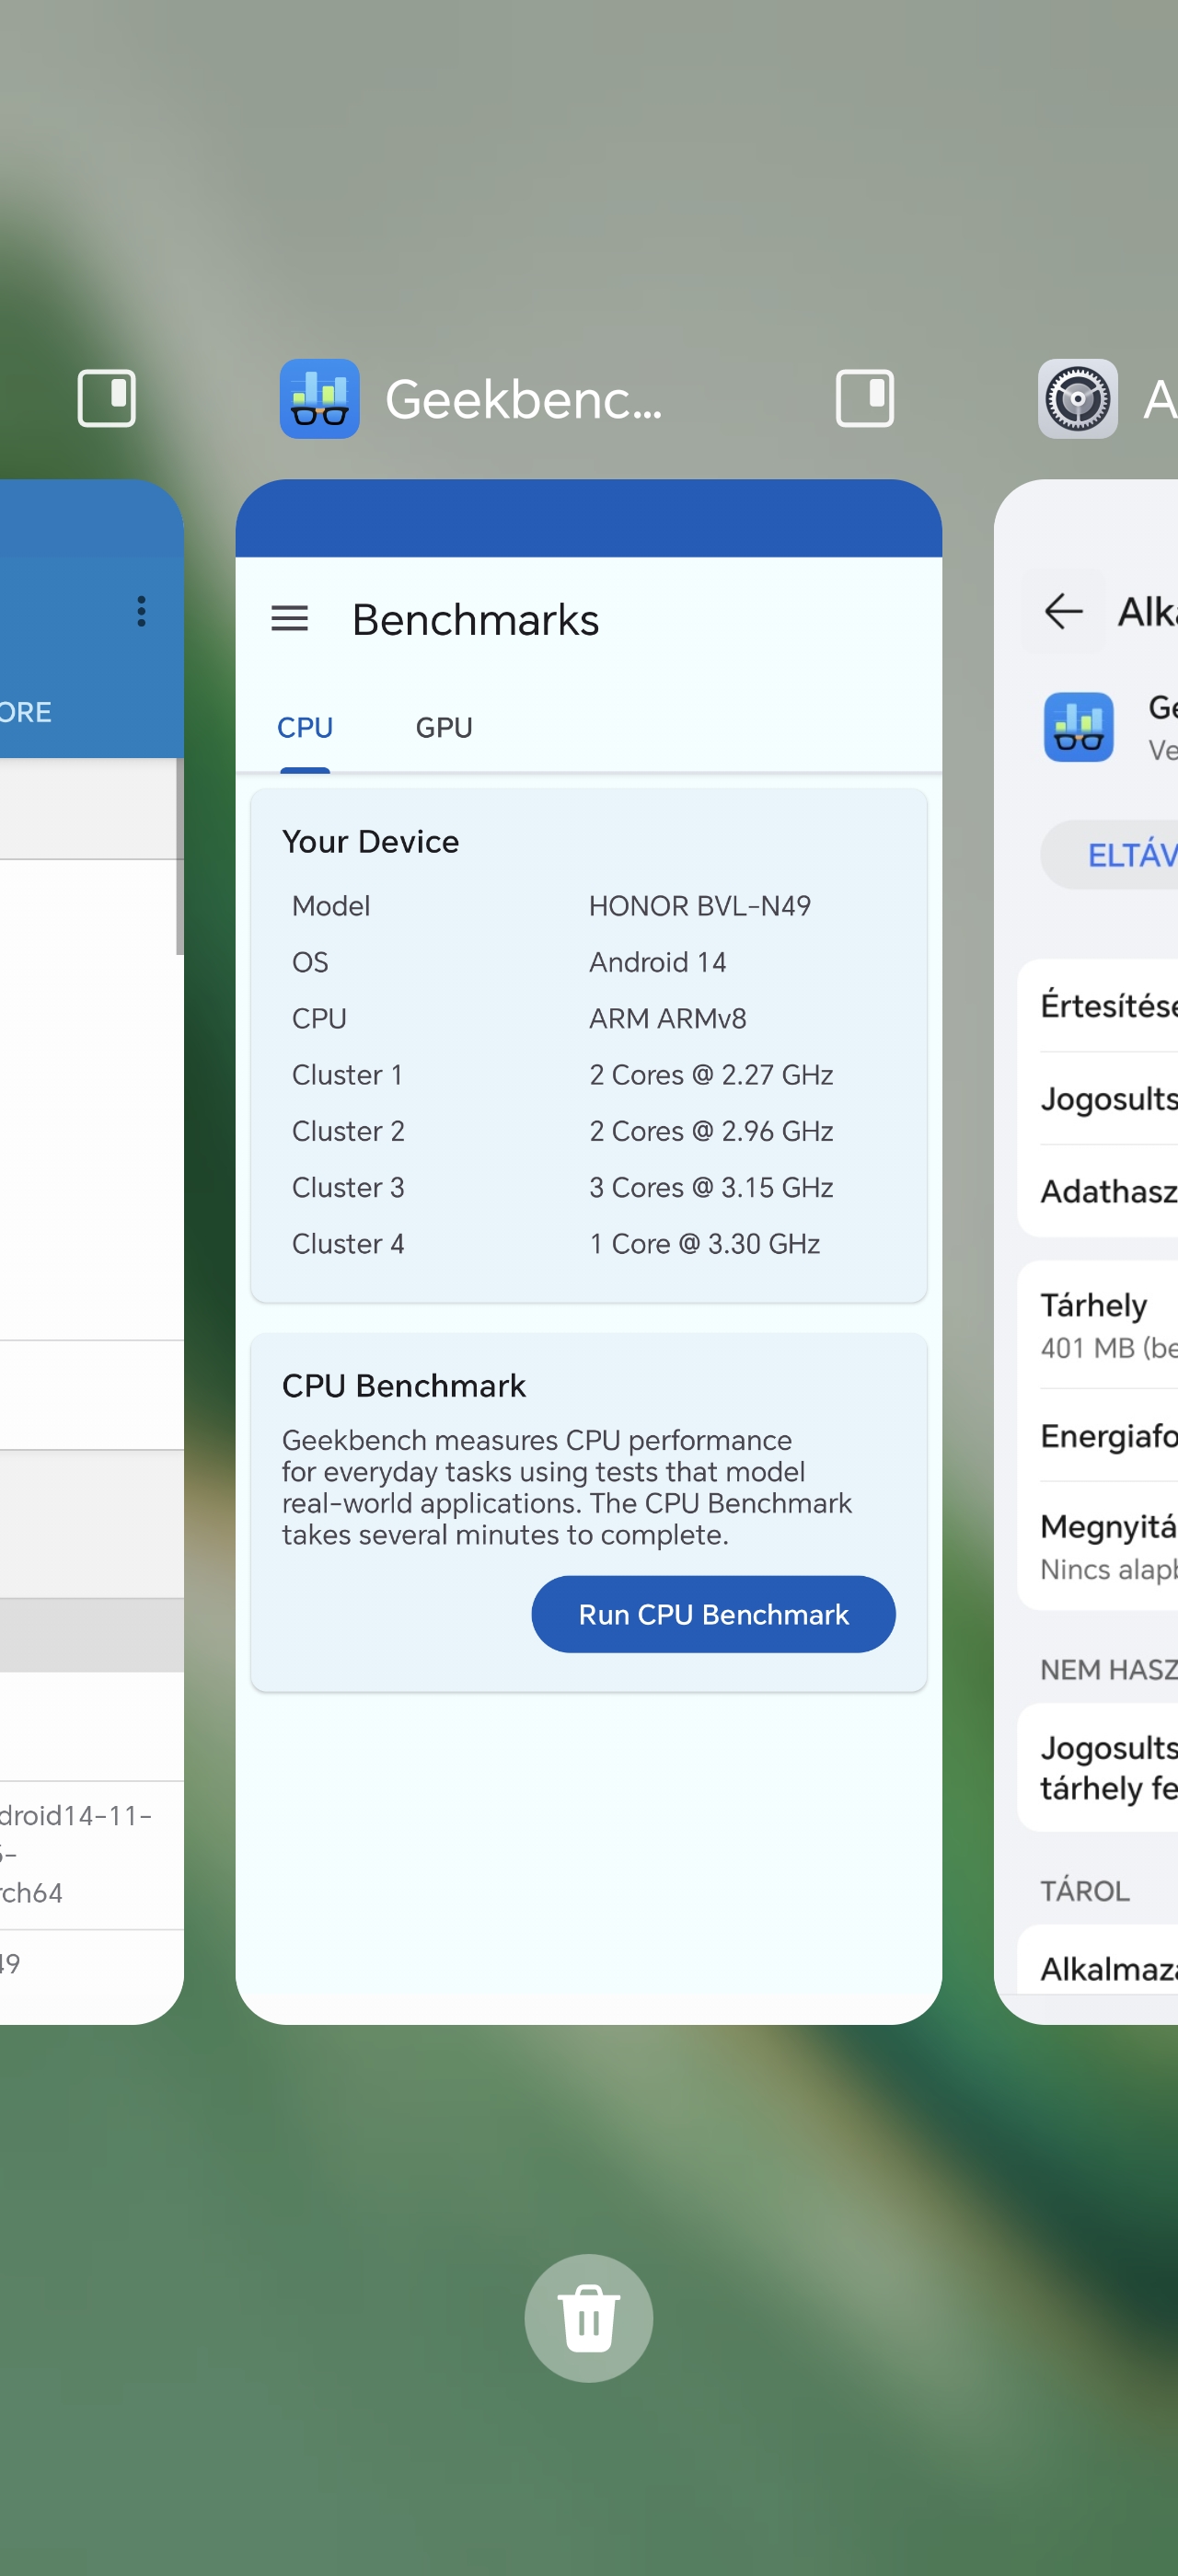Tap the ELTÁV... uninstall button in Settings card

click(x=1109, y=854)
